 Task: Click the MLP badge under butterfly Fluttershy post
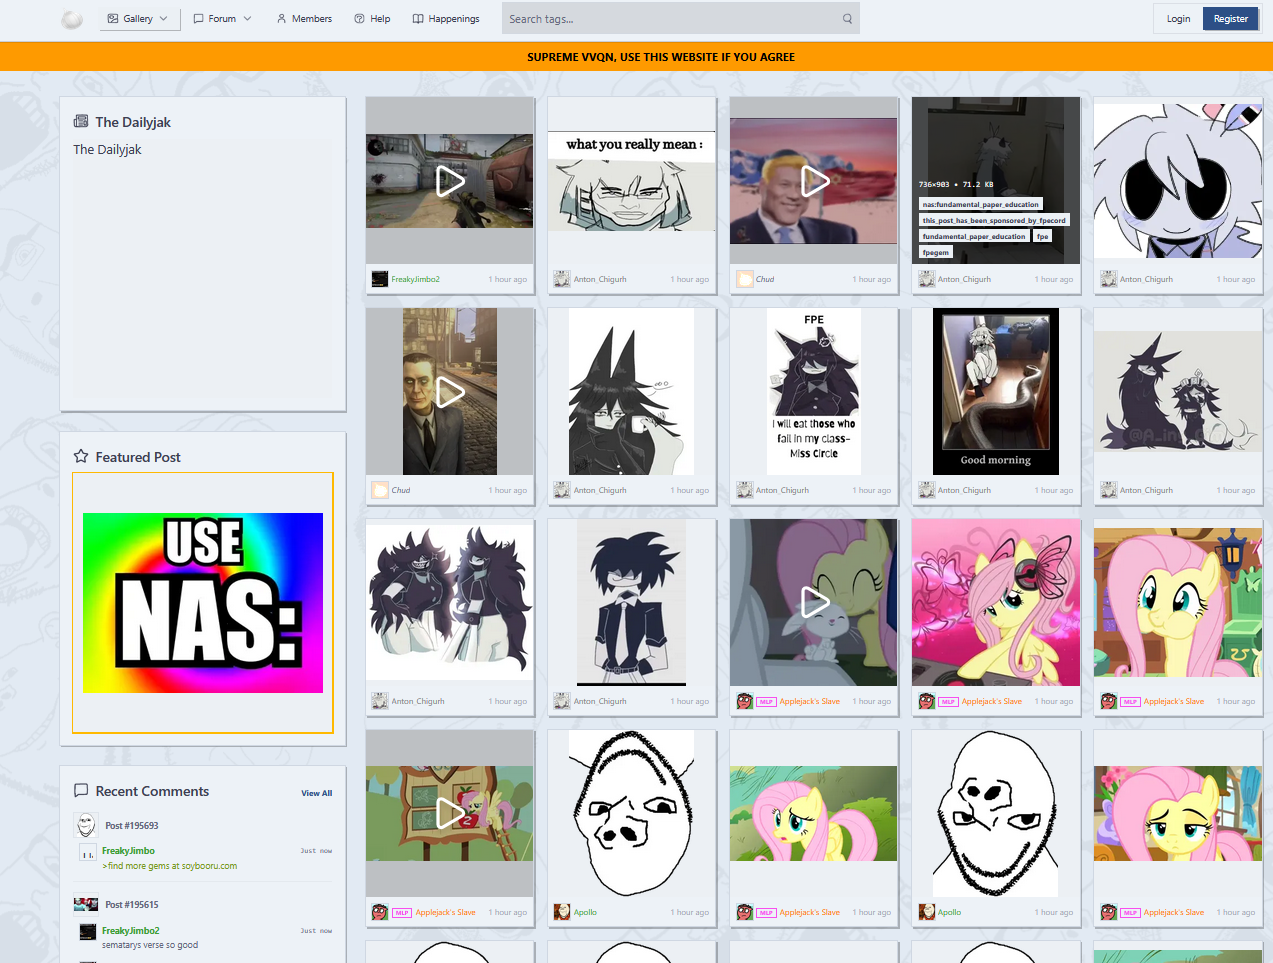click(949, 702)
